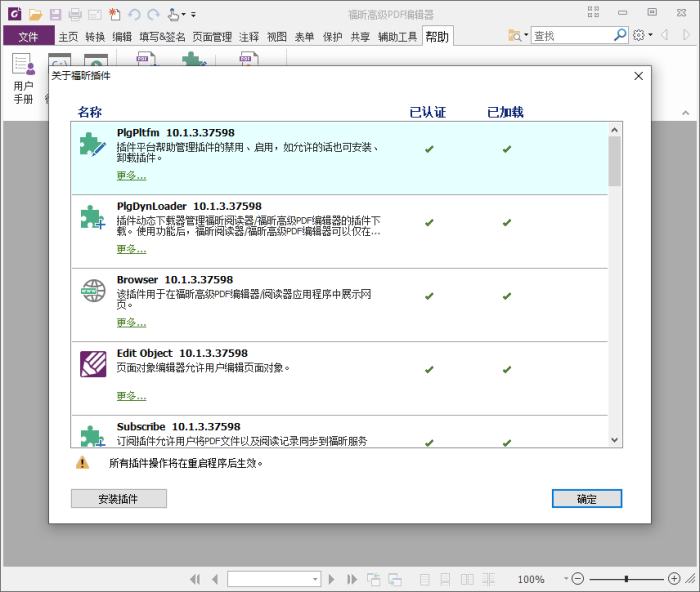Click the PlgPltfm plugin puzzle icon
Image resolution: width=700 pixels, height=592 pixels.
92,144
